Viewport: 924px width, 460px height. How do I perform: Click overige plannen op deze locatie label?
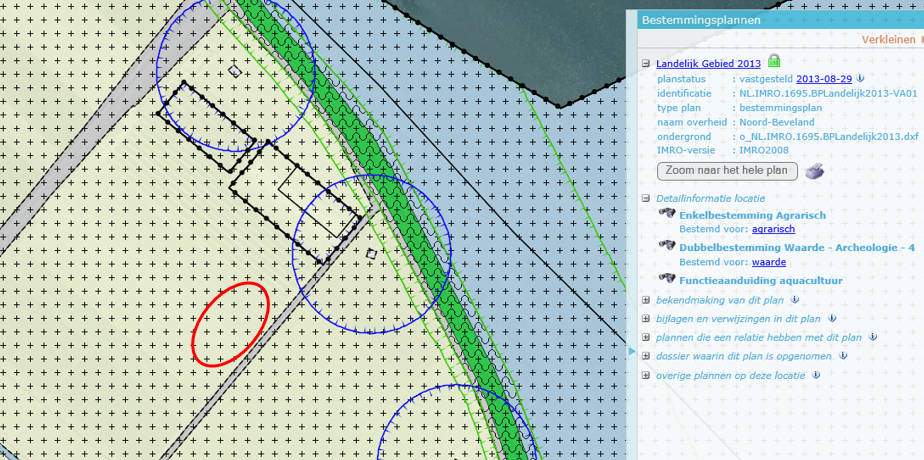click(x=730, y=376)
